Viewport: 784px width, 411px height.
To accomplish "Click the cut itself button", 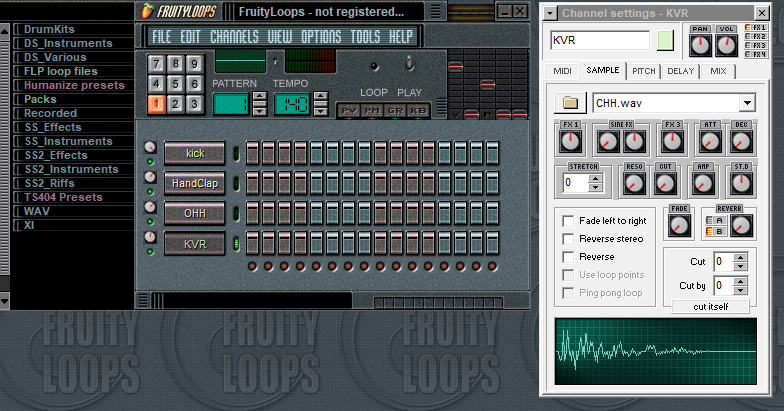I will 710,306.
